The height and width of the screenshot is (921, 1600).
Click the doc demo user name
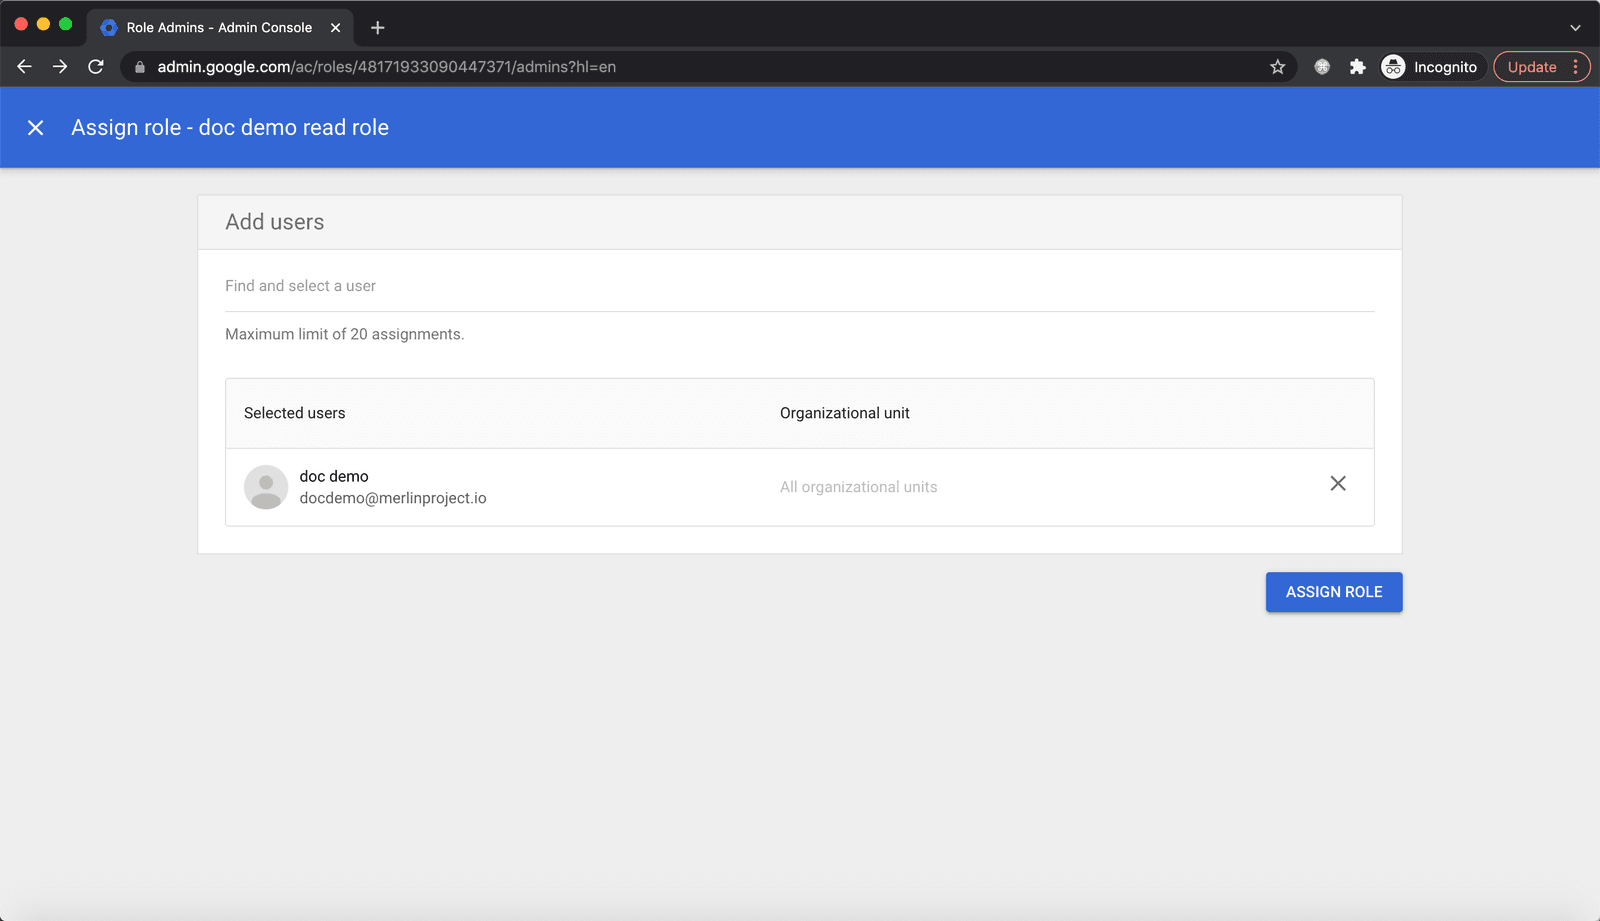point(334,476)
